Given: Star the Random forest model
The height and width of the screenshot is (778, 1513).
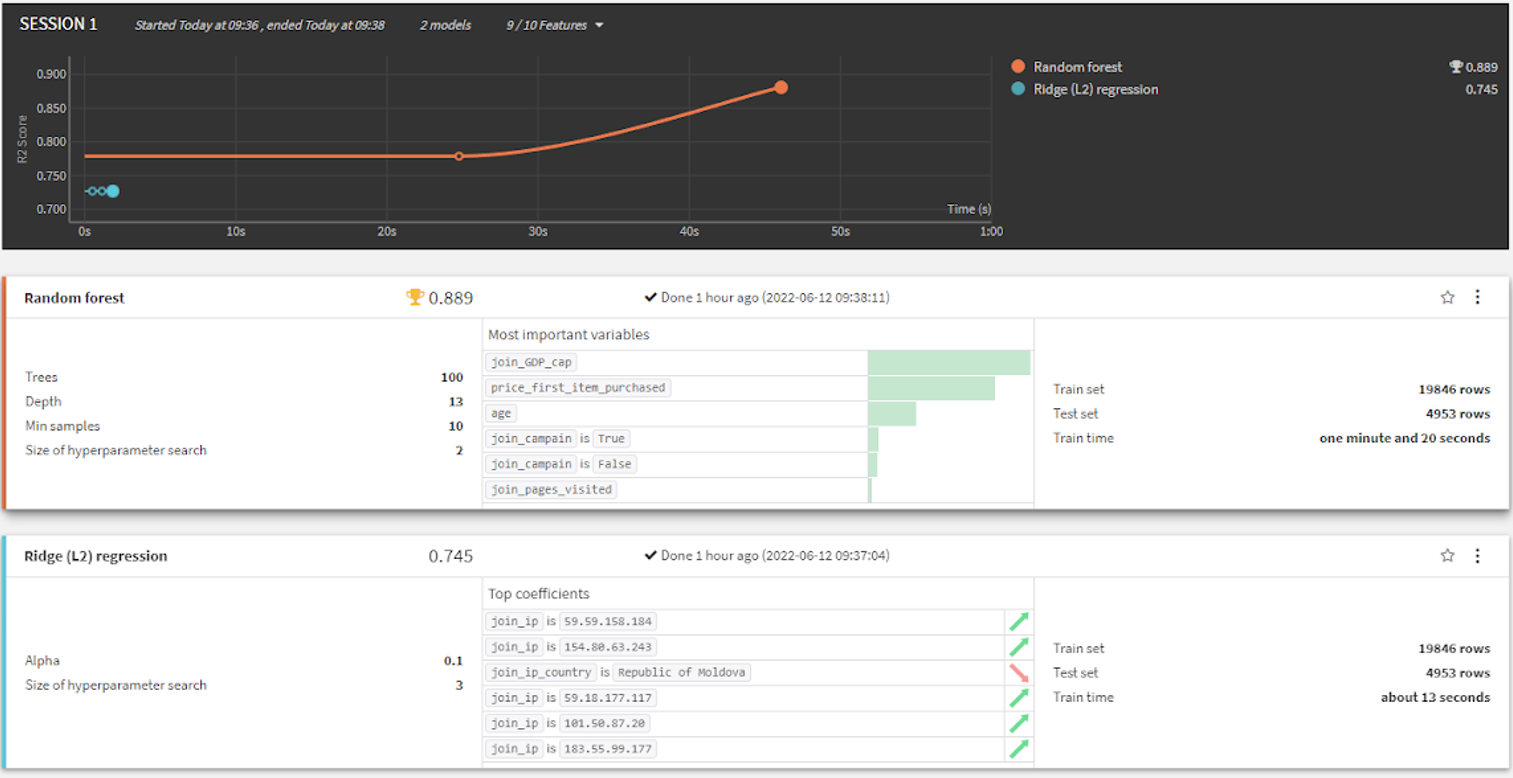Looking at the screenshot, I should coord(1447,297).
